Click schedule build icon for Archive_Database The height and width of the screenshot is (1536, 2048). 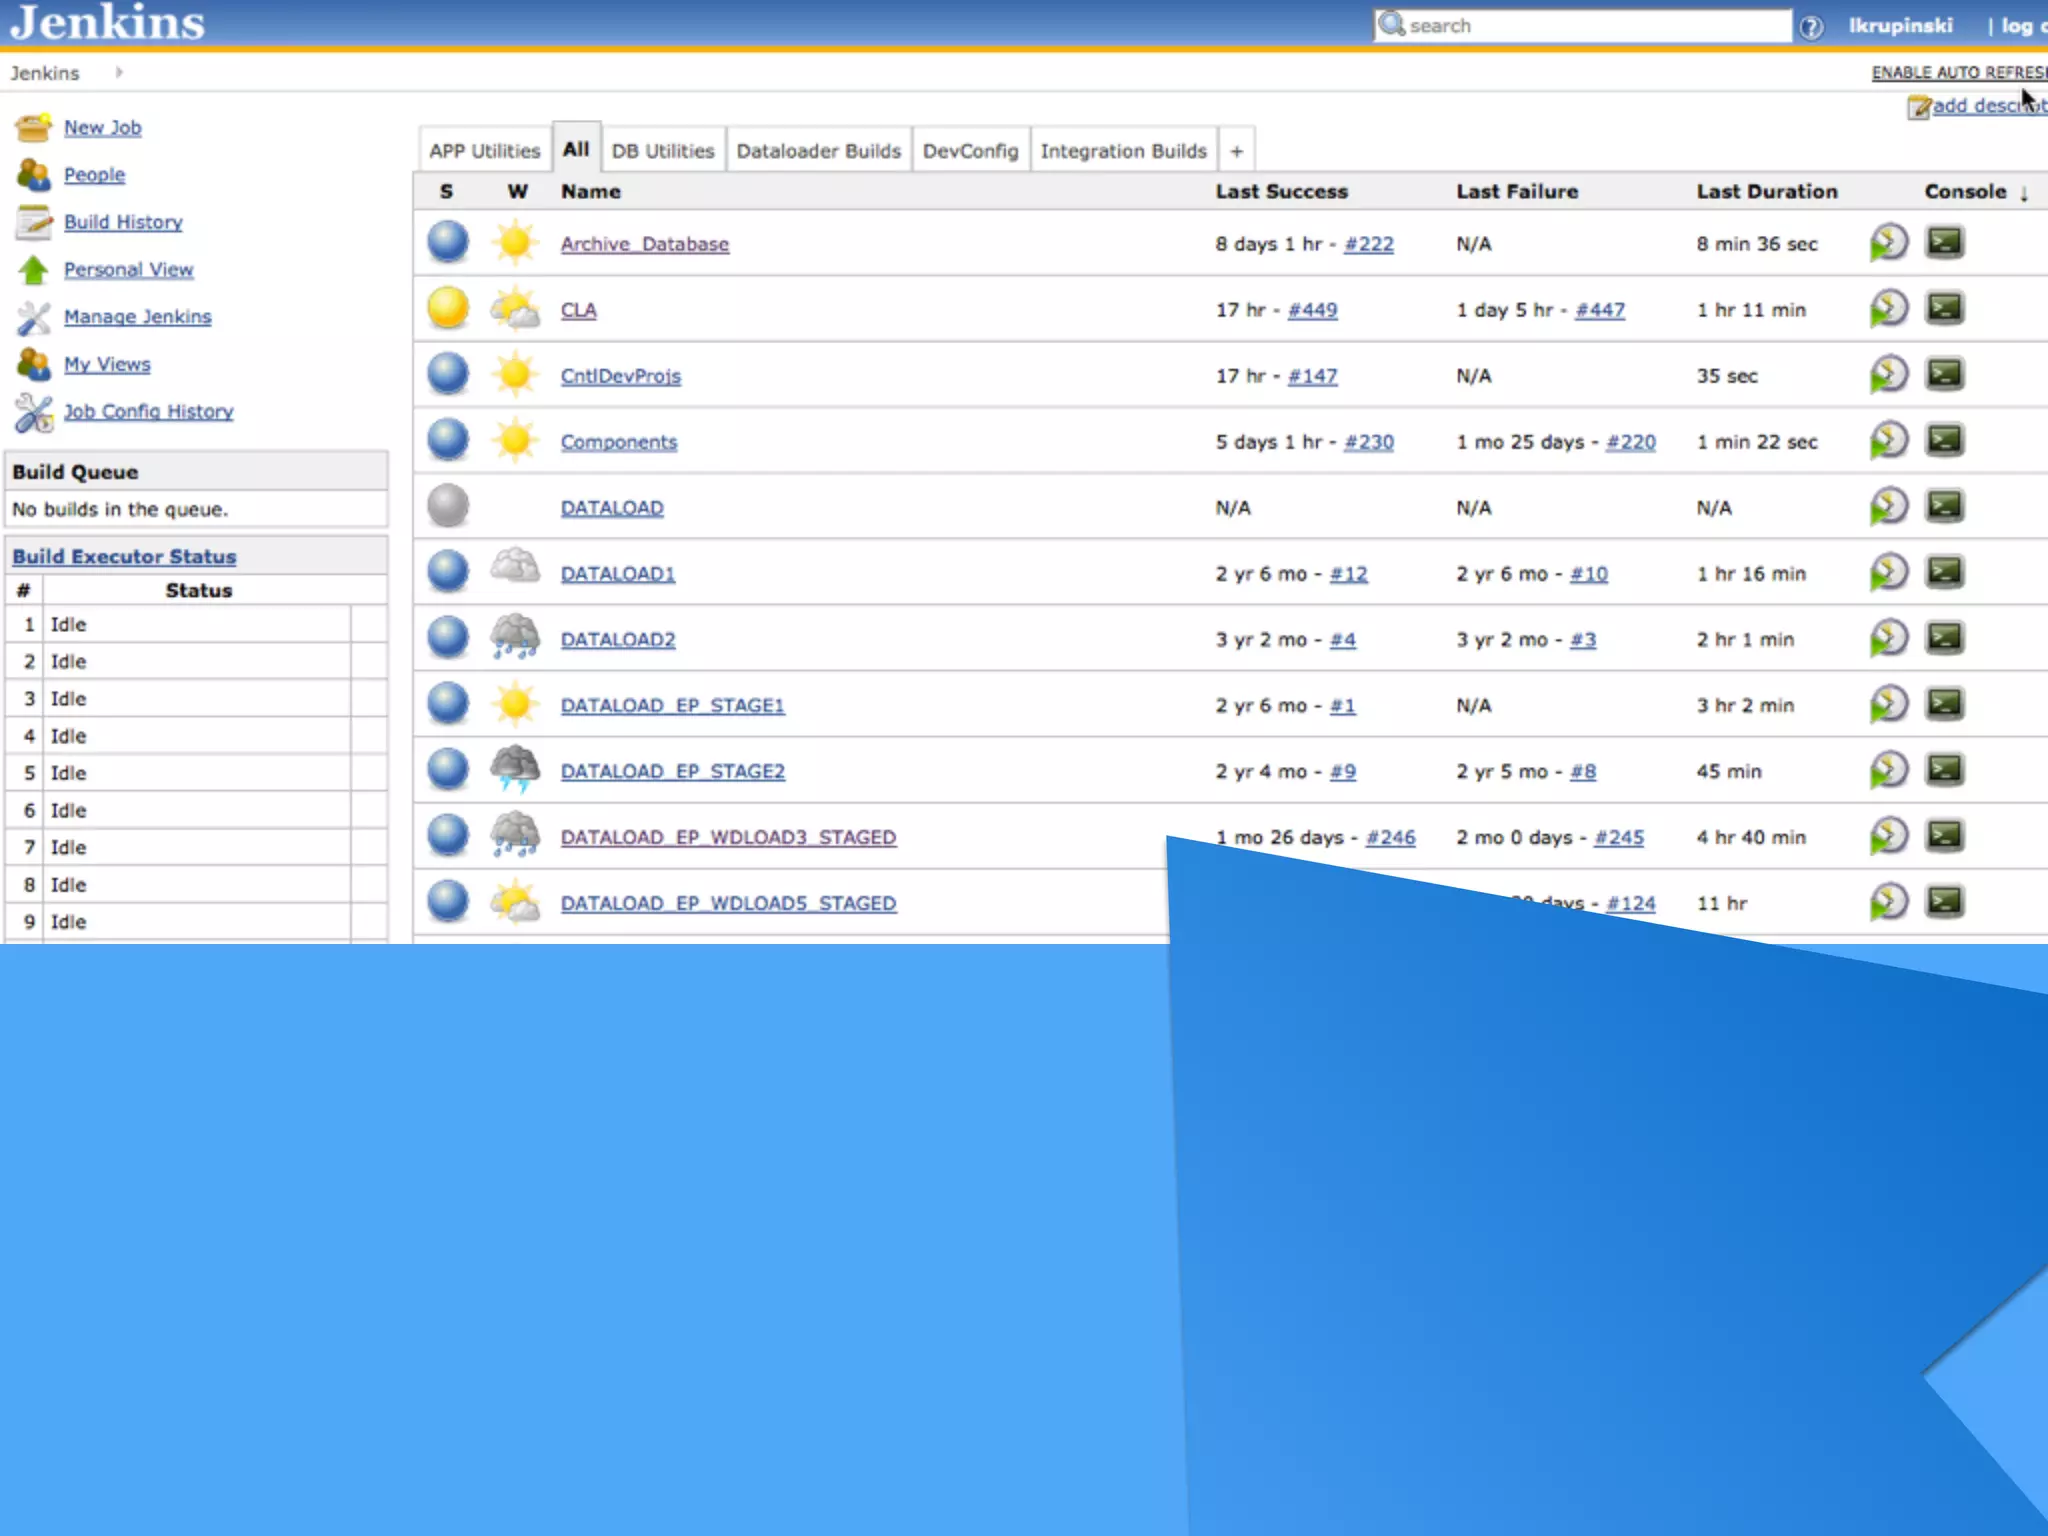1888,243
